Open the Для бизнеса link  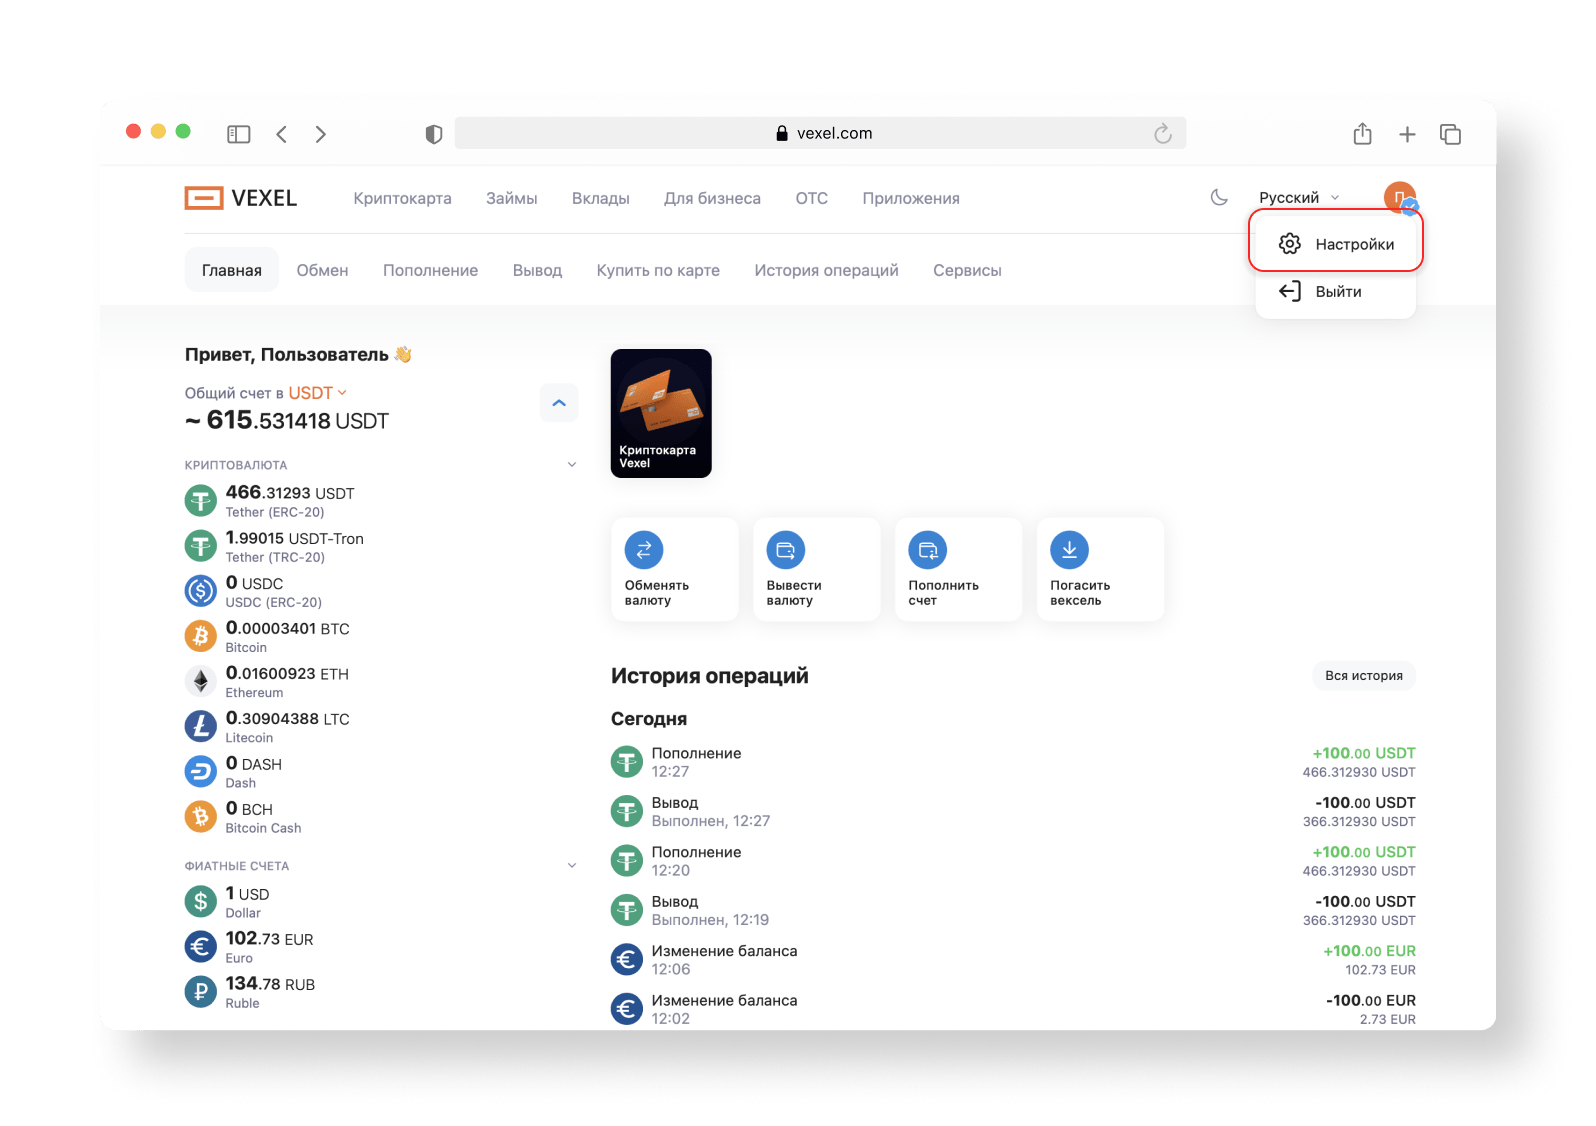click(x=712, y=198)
